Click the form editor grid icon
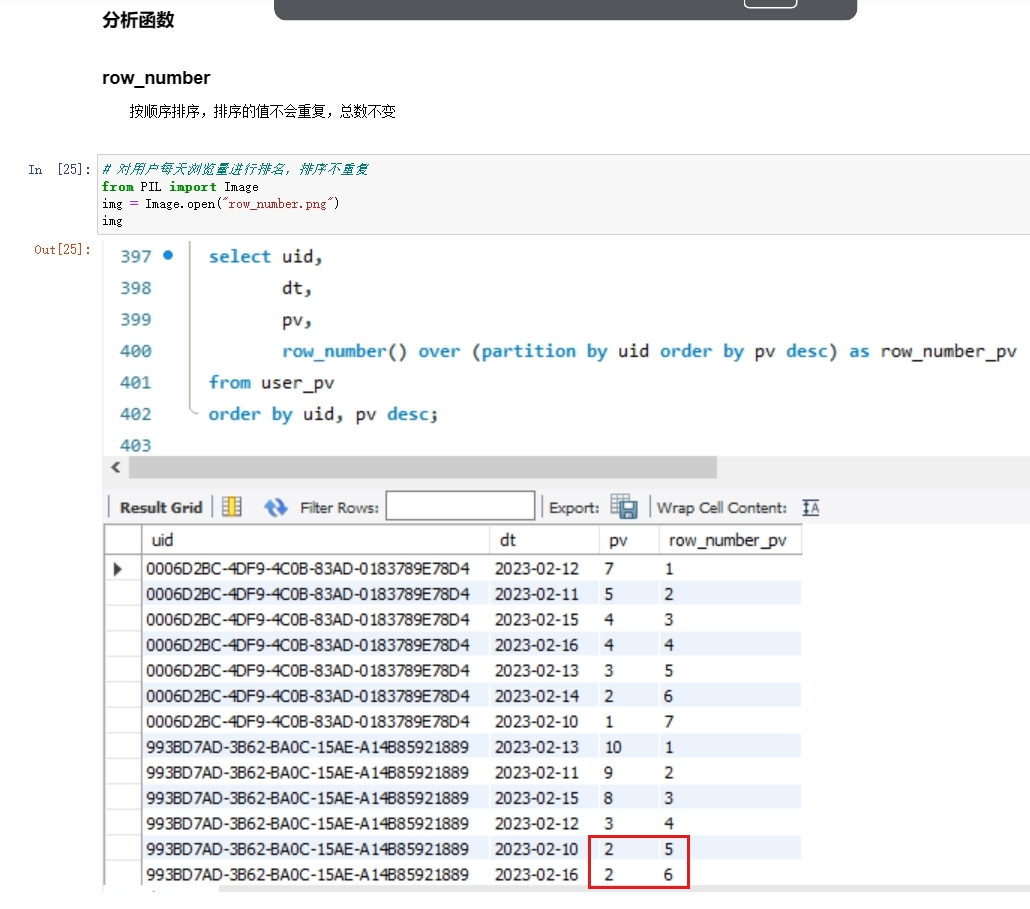 pos(231,507)
